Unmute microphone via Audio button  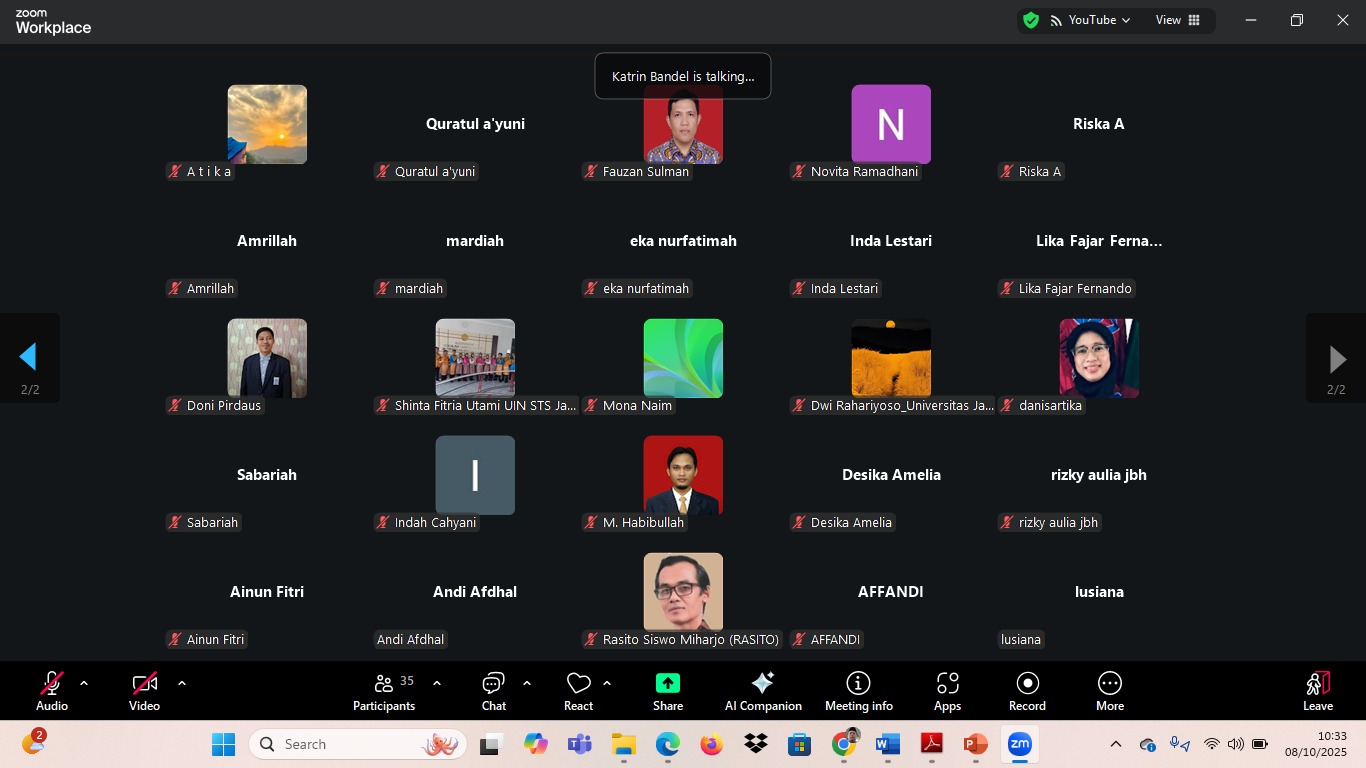point(52,692)
